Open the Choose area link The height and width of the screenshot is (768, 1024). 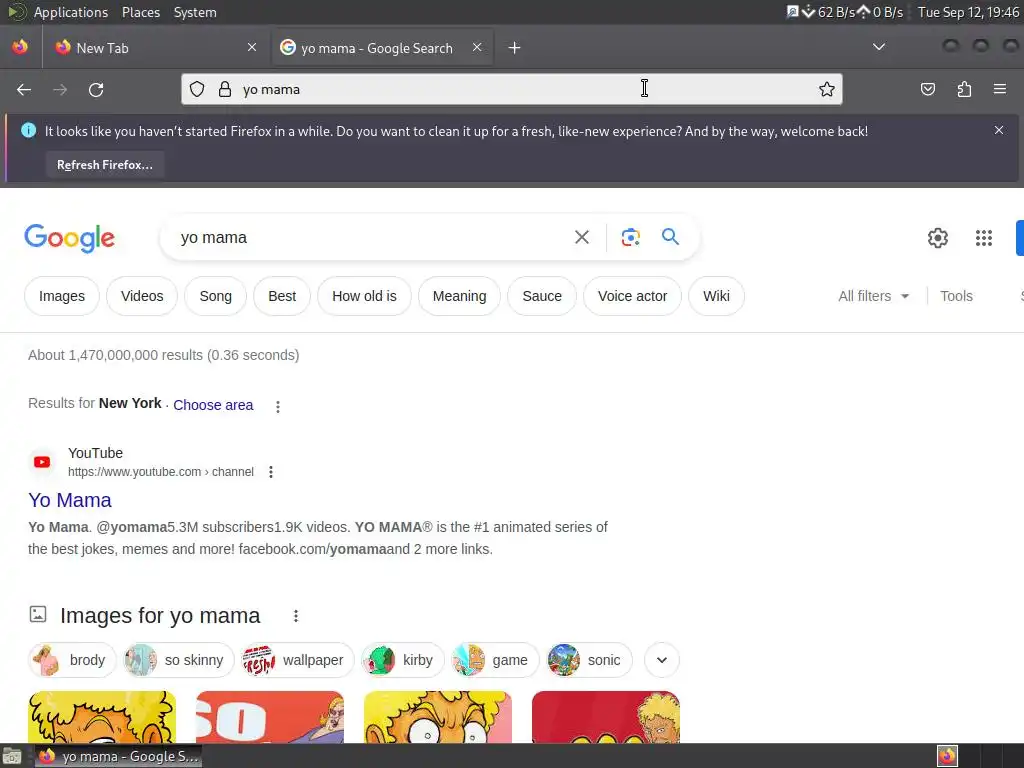(x=213, y=405)
